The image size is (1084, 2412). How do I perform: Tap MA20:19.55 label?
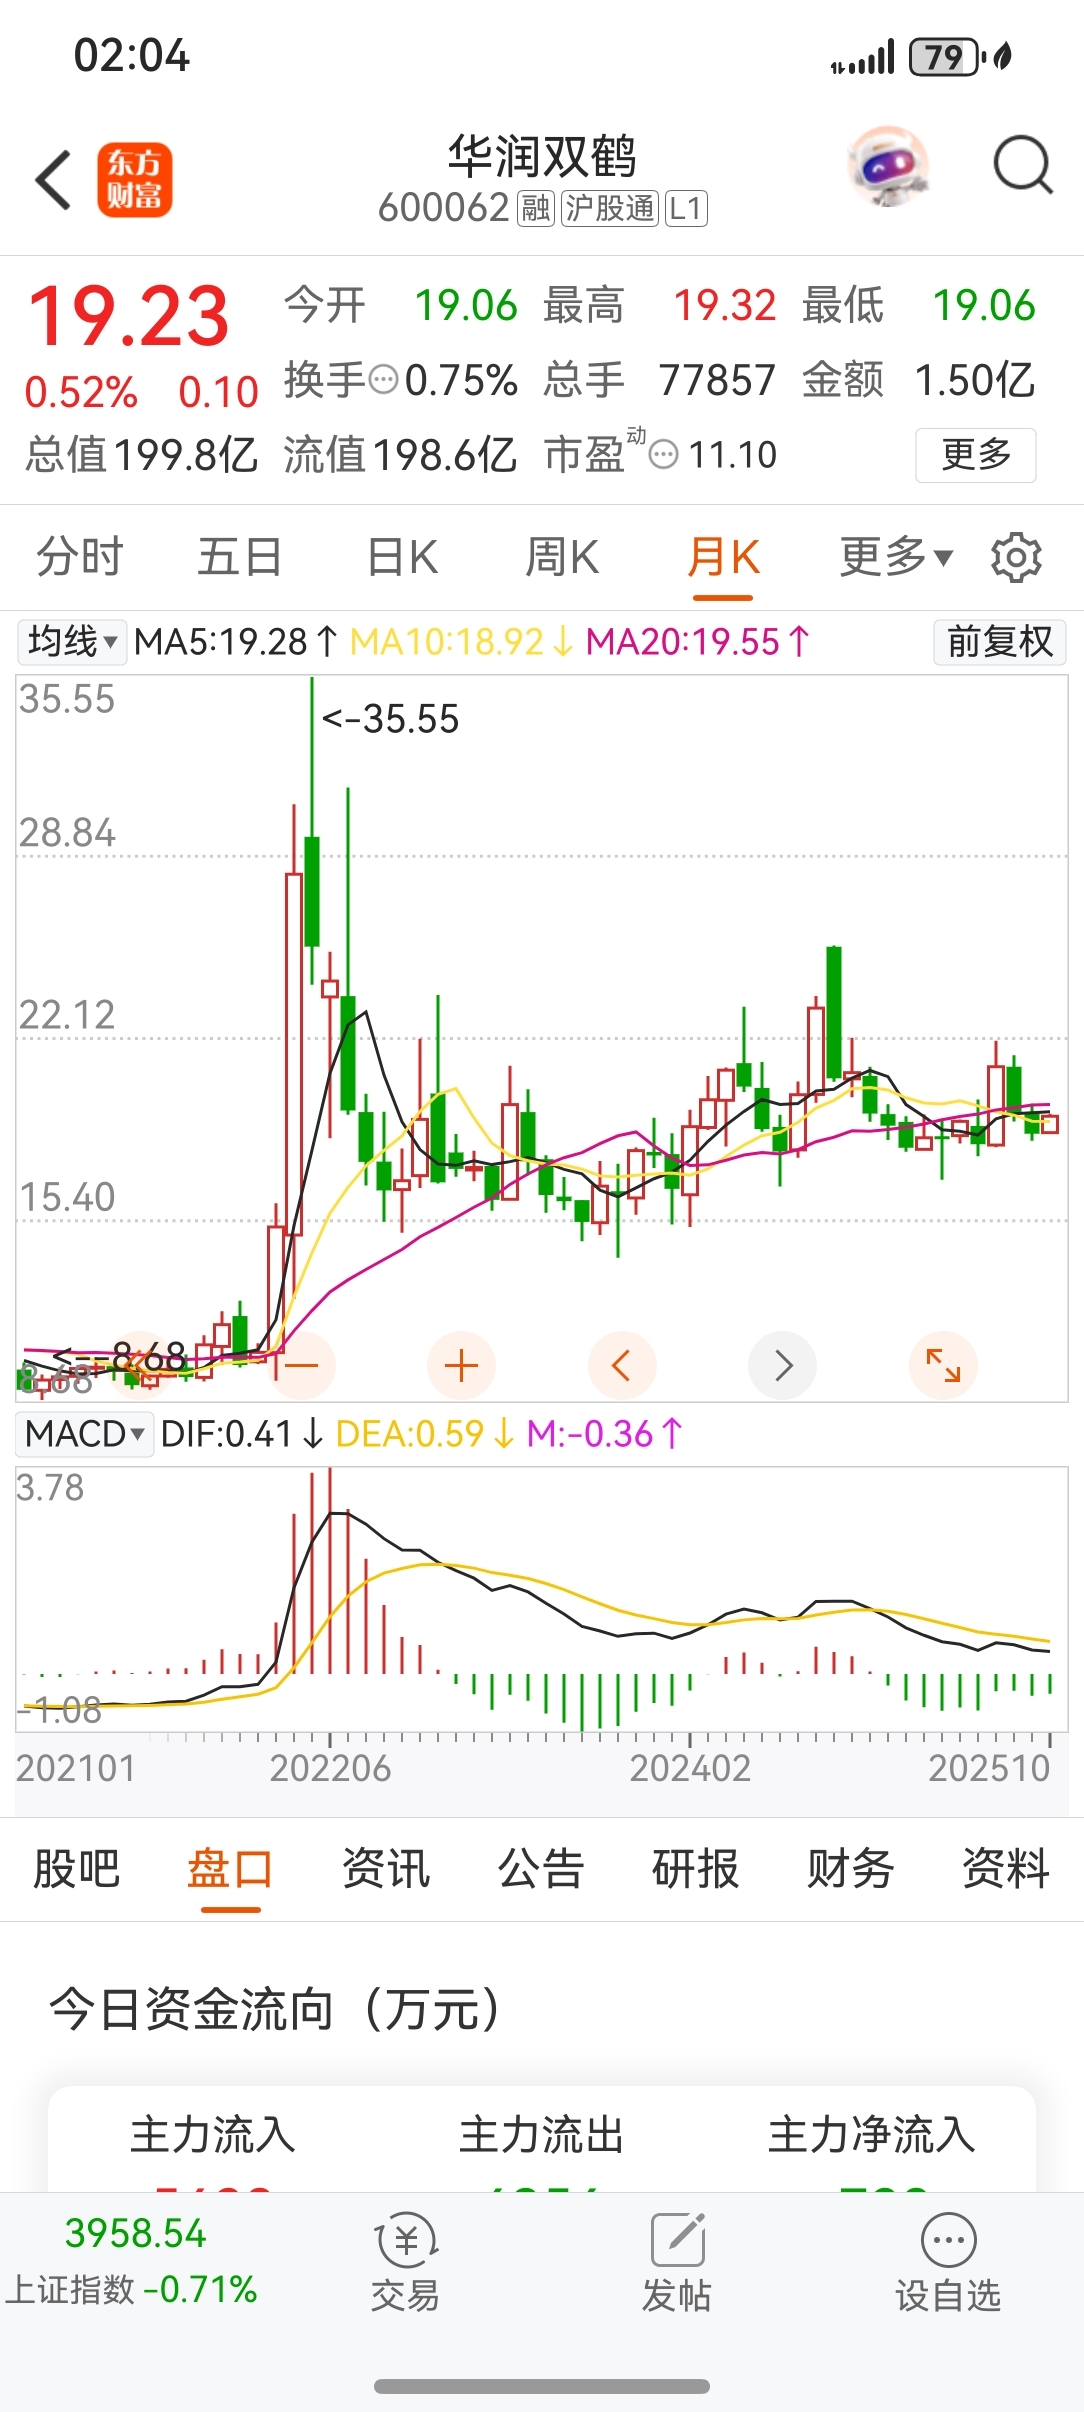click(x=698, y=642)
